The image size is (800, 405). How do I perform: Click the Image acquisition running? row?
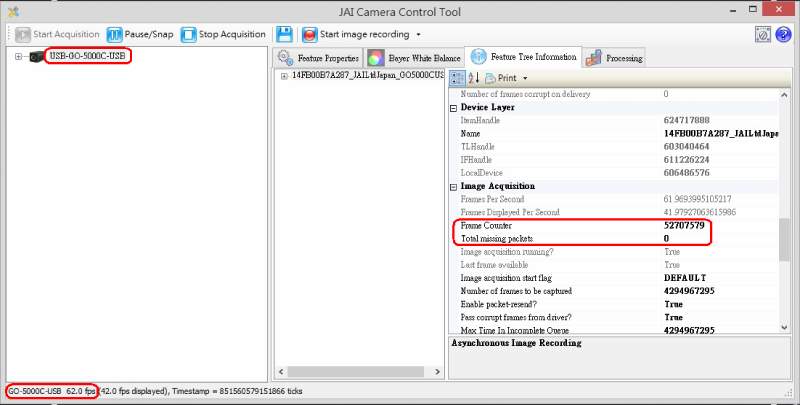click(619, 252)
